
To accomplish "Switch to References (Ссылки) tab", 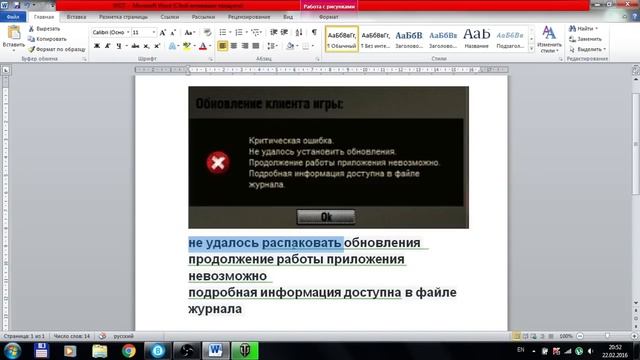I will pyautogui.click(x=170, y=17).
